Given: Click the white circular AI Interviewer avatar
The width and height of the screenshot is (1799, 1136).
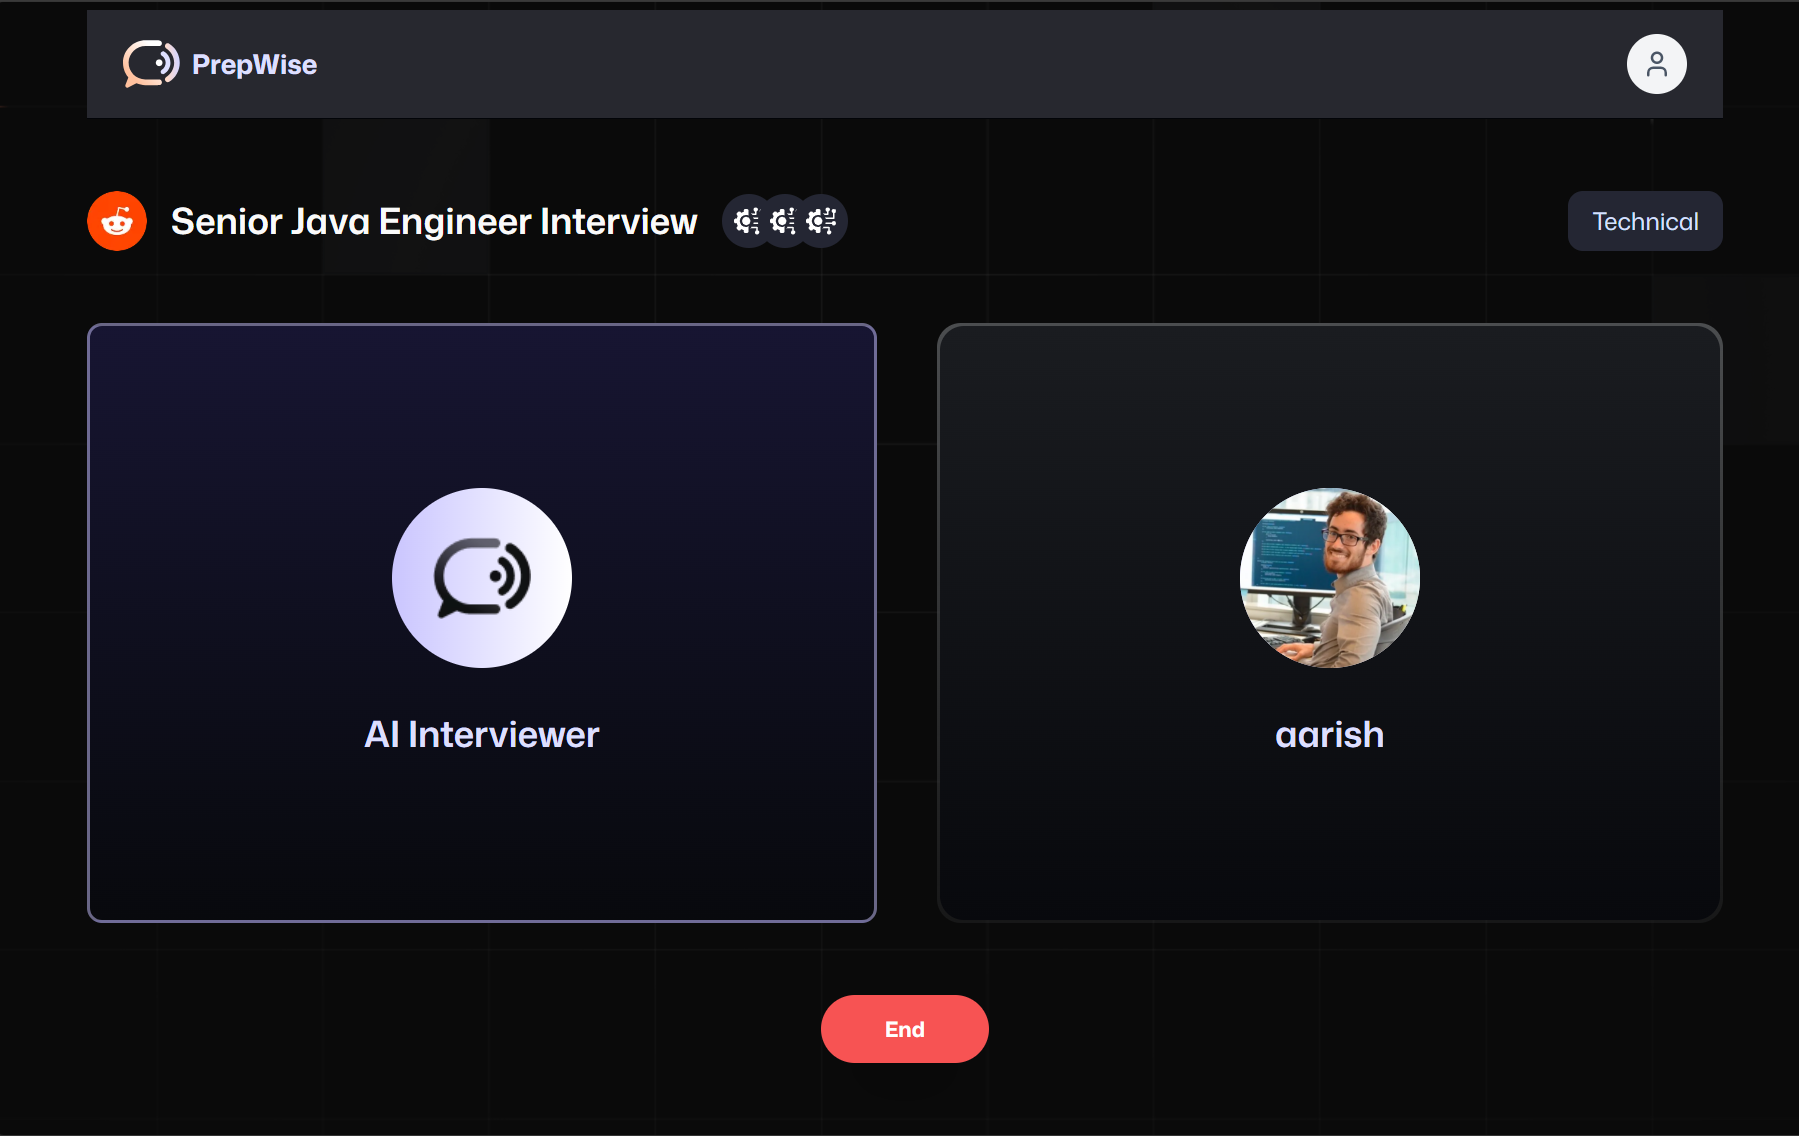Looking at the screenshot, I should [x=482, y=578].
